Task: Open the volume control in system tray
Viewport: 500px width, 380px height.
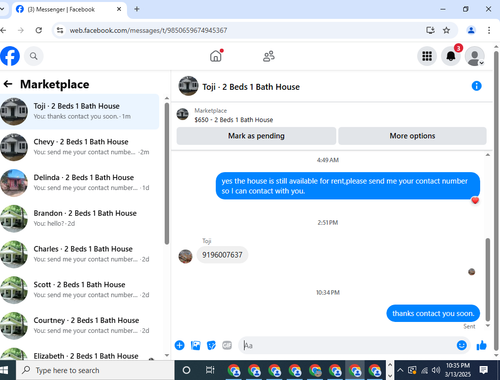Action: [436, 370]
